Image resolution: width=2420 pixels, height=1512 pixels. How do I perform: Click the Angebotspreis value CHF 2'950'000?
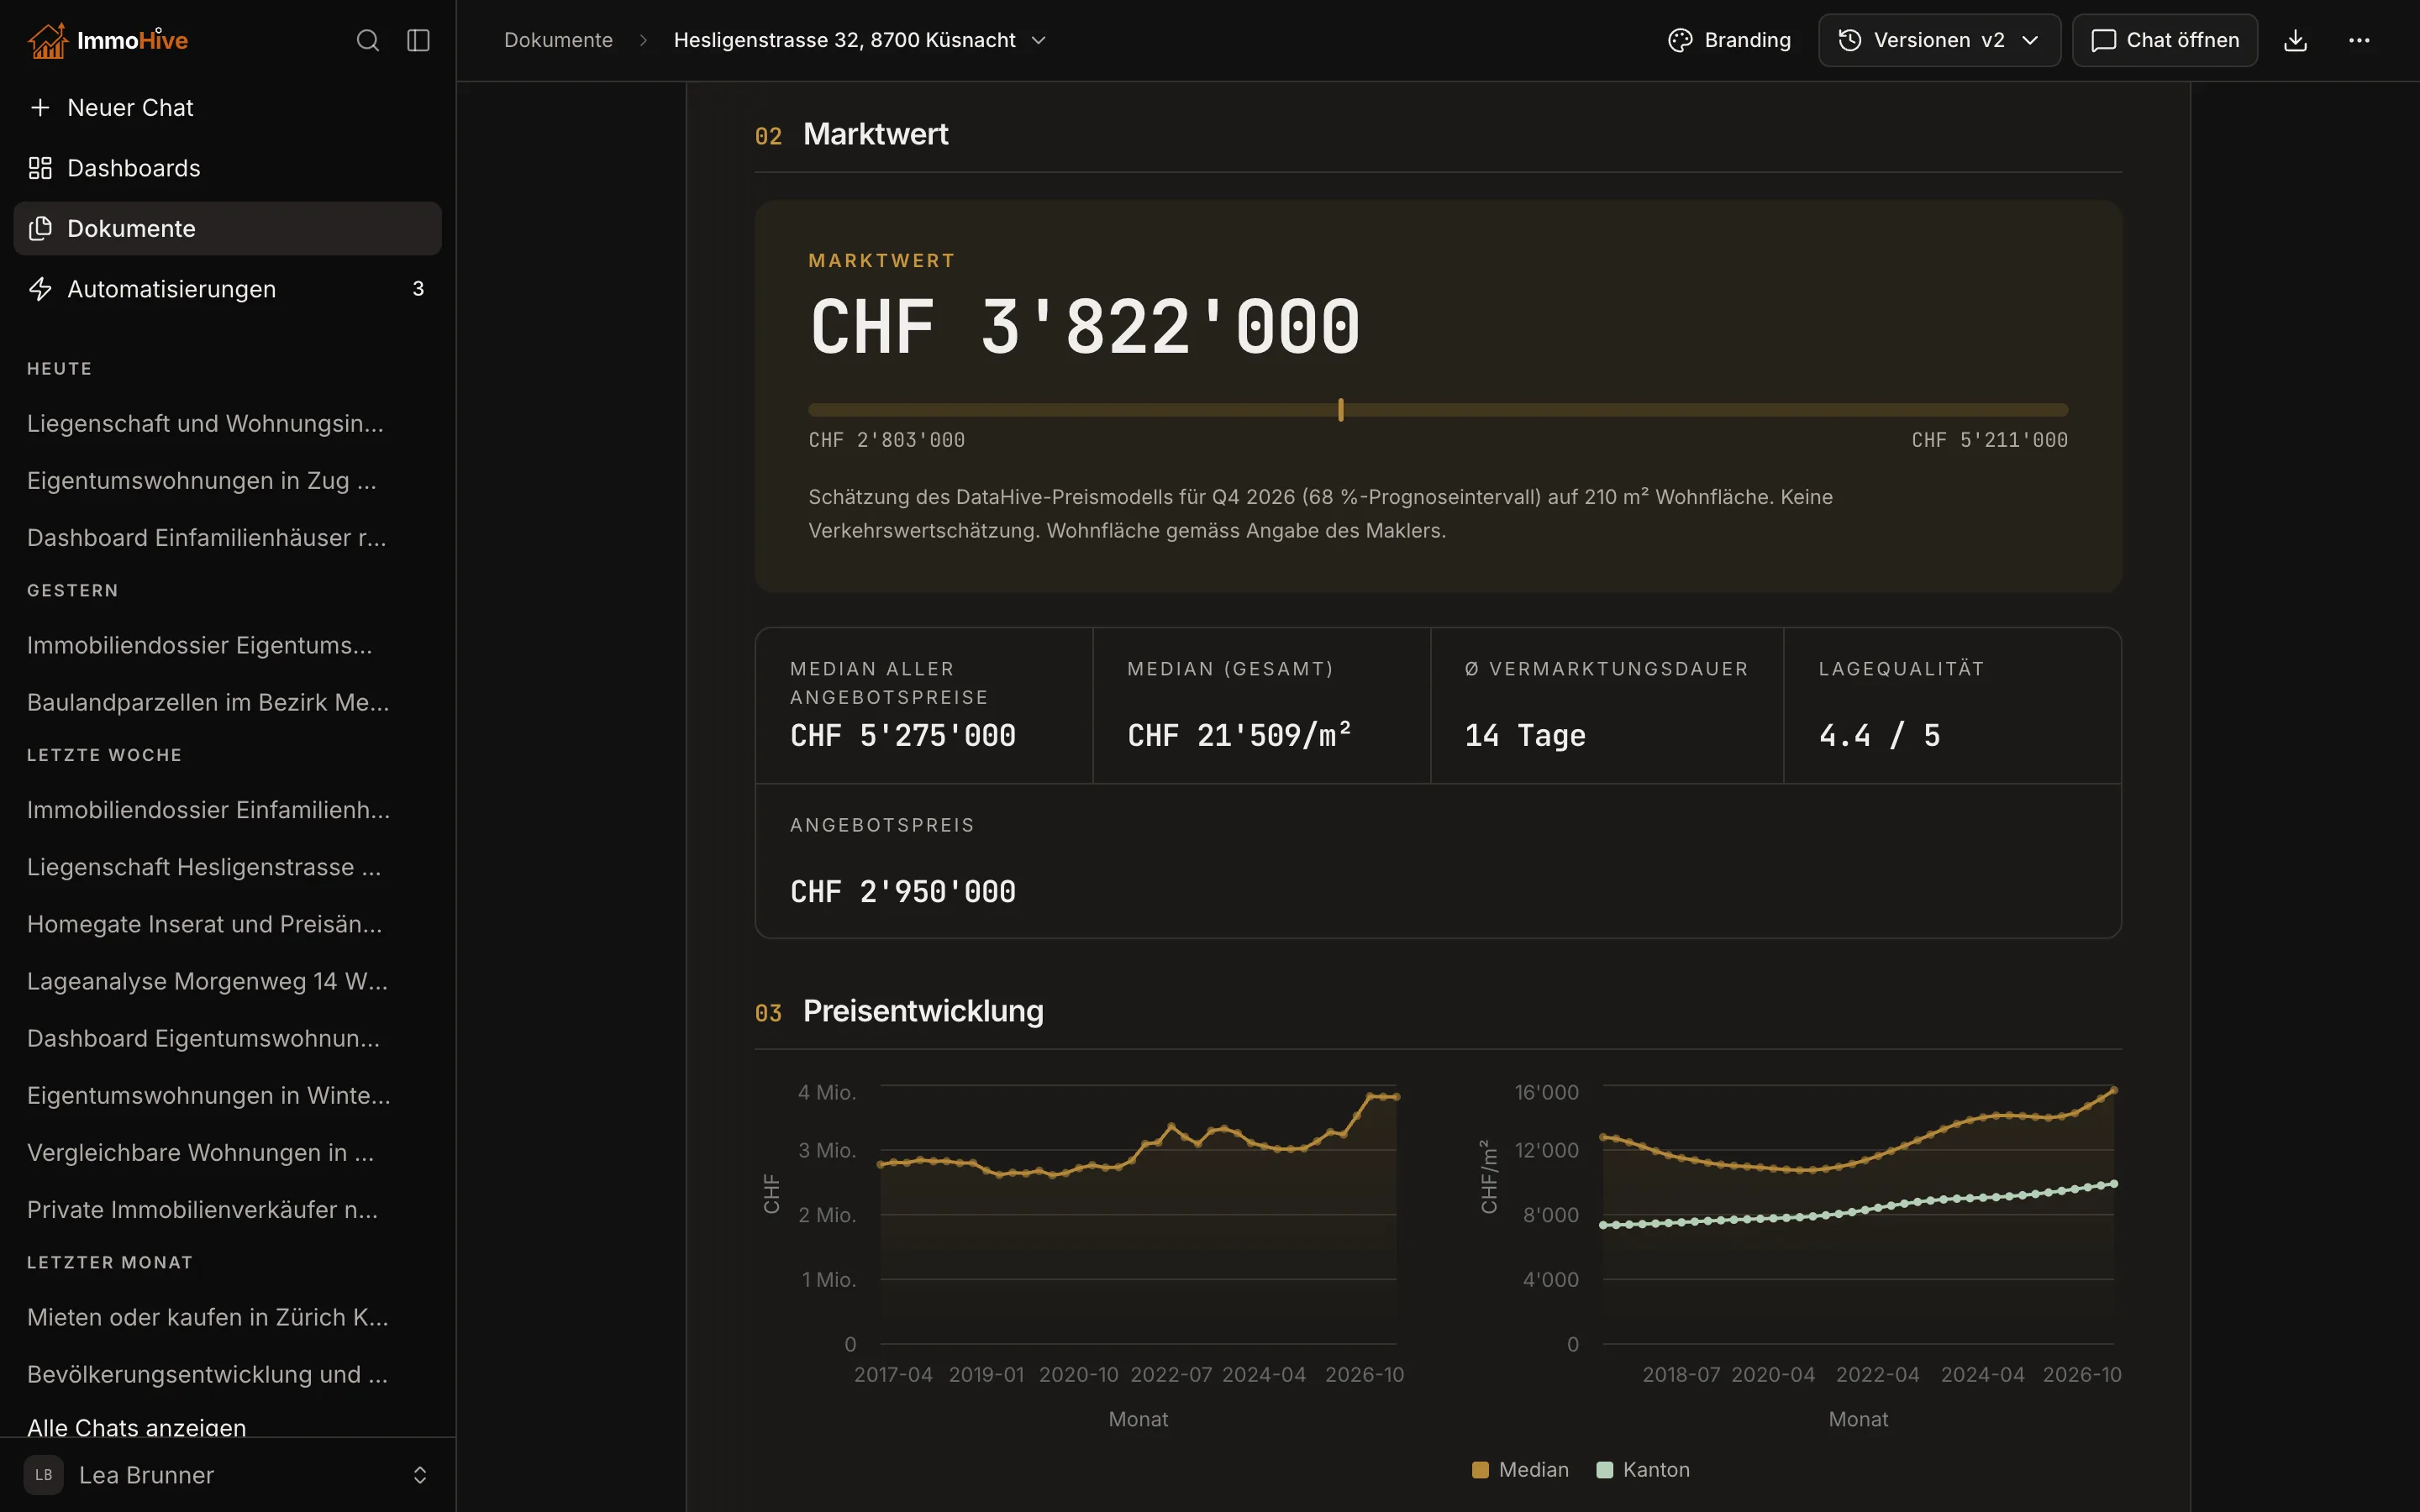(903, 892)
